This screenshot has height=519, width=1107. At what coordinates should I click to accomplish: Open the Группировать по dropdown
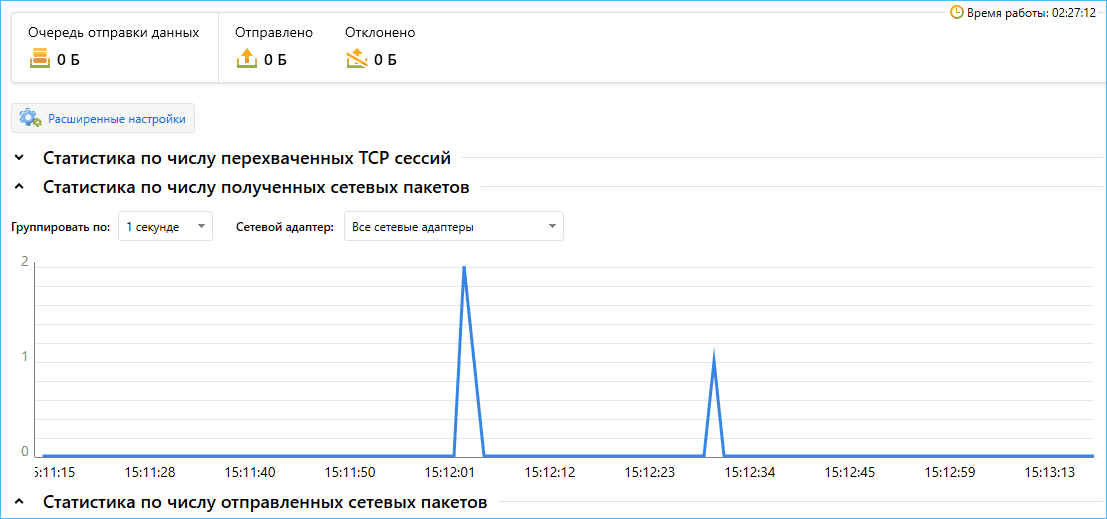(165, 227)
